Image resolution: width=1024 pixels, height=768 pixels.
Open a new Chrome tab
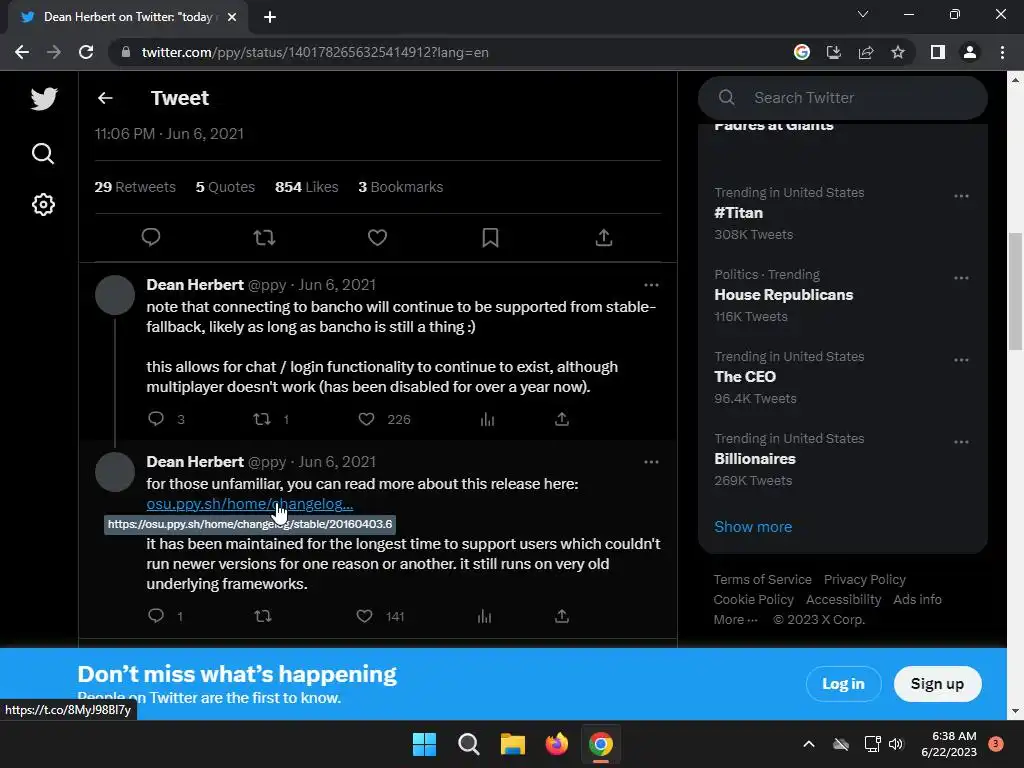pyautogui.click(x=270, y=17)
